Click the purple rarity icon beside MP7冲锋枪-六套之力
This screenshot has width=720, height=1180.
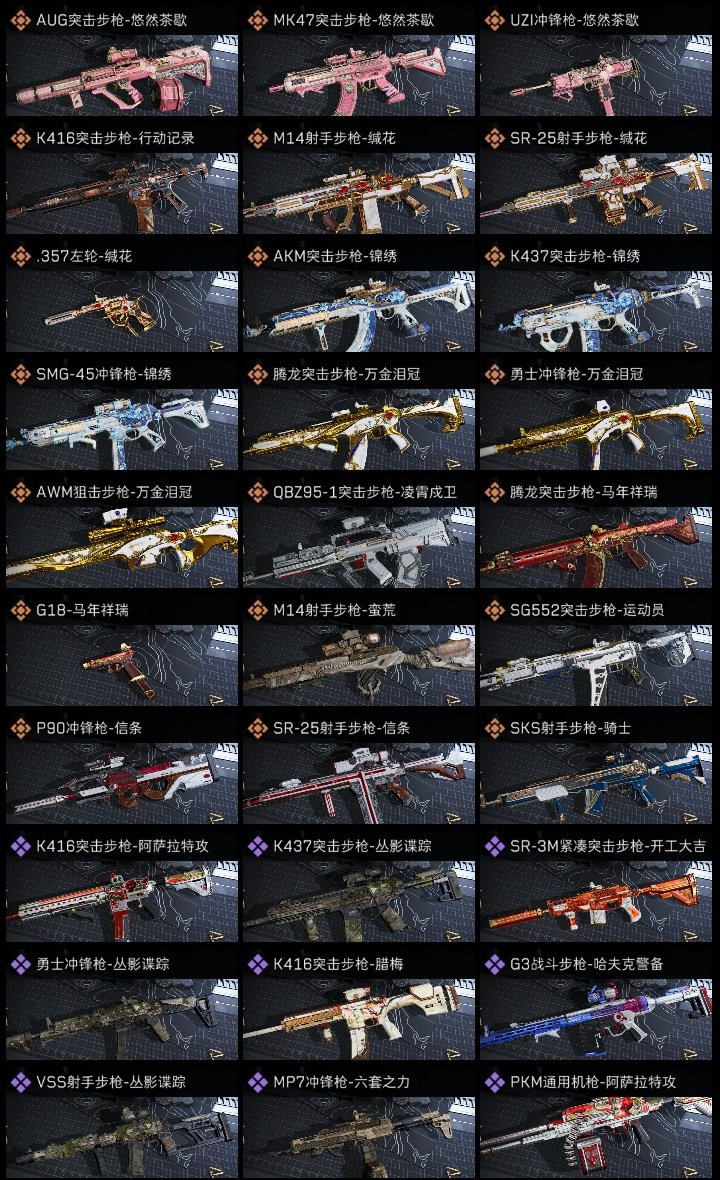[257, 1082]
